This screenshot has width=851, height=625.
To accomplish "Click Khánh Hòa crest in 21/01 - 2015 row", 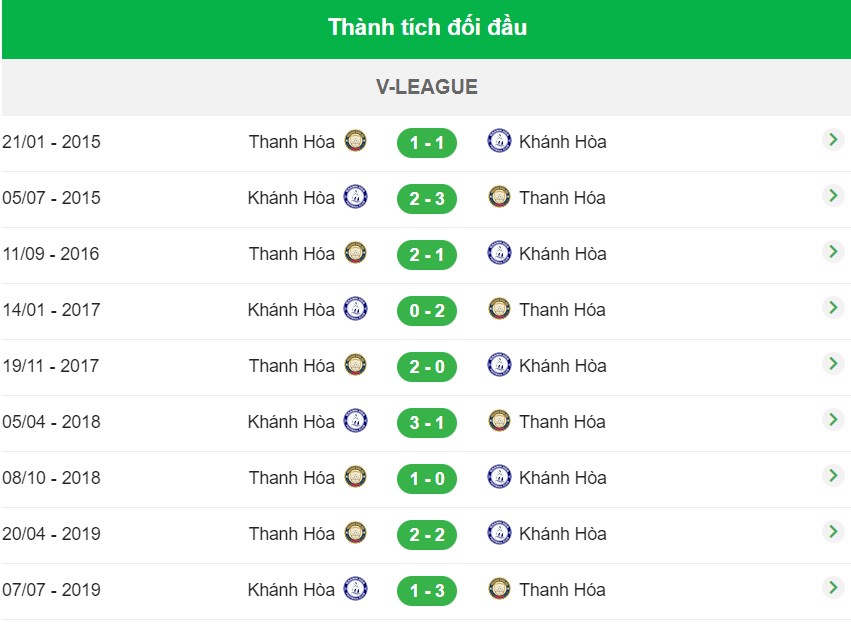I will (x=499, y=141).
